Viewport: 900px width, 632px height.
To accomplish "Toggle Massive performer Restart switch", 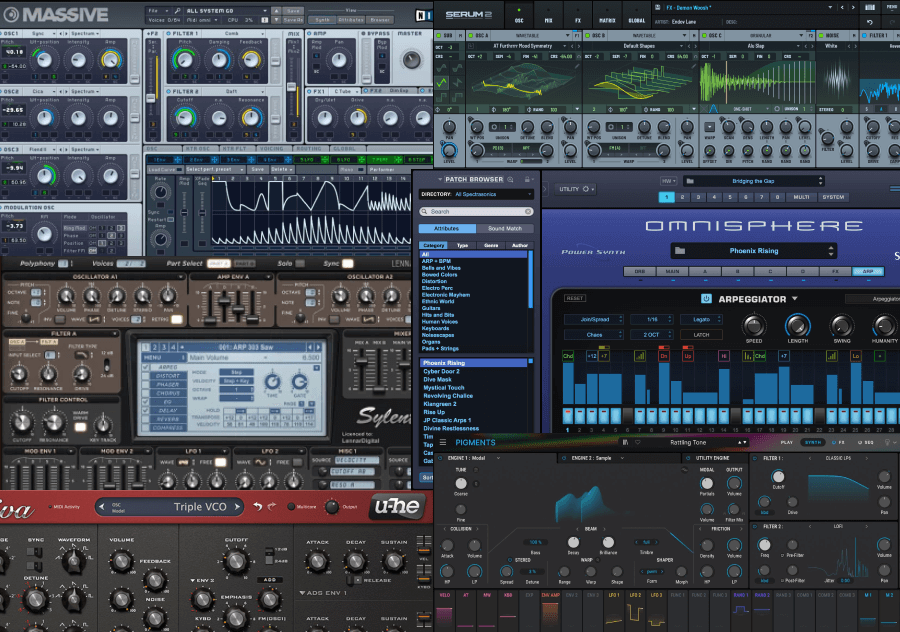I will coord(170,219).
